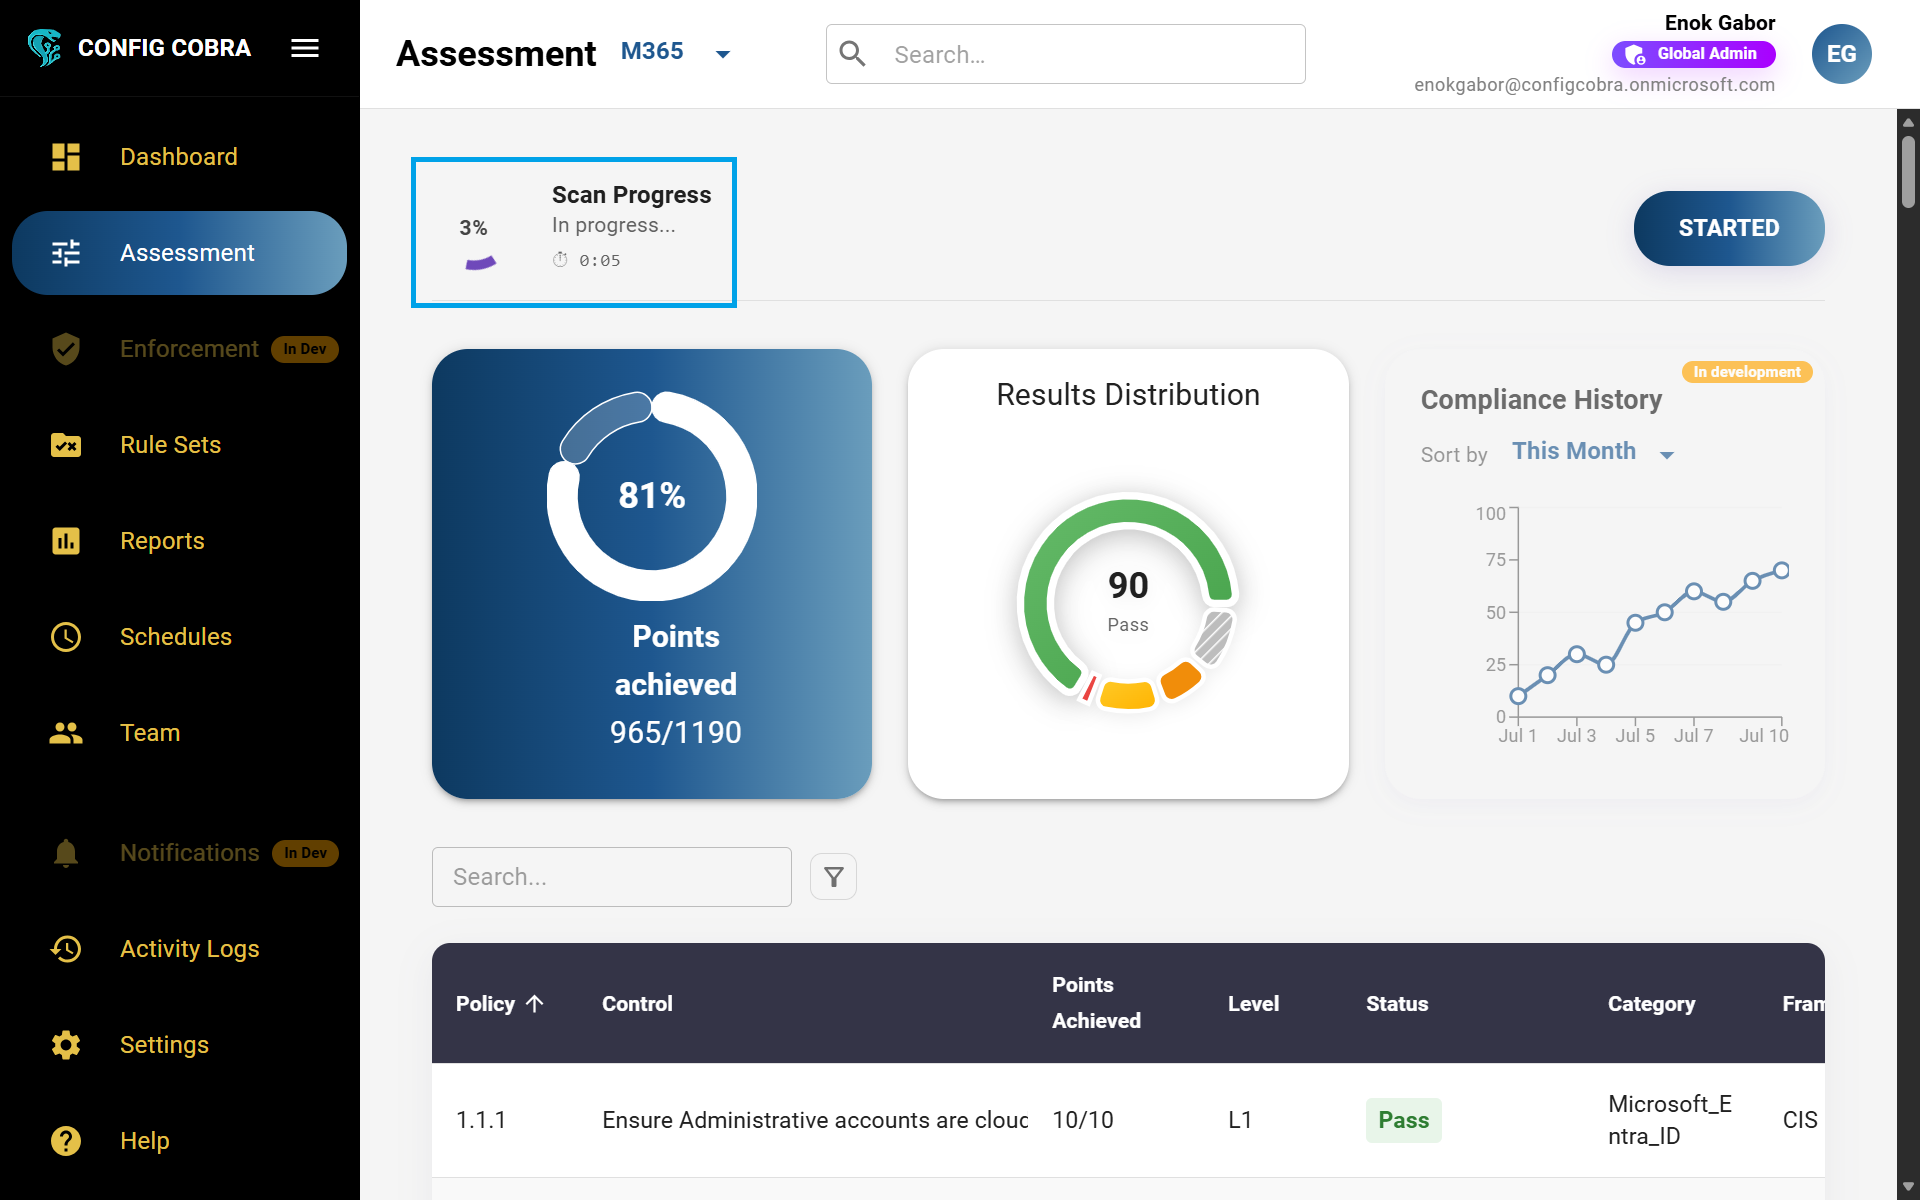Click the Rule Sets folder icon
Image resolution: width=1920 pixels, height=1200 pixels.
click(x=66, y=445)
